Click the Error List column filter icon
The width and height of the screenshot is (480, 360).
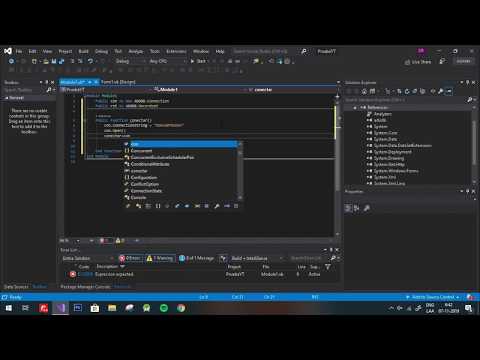click(328, 267)
